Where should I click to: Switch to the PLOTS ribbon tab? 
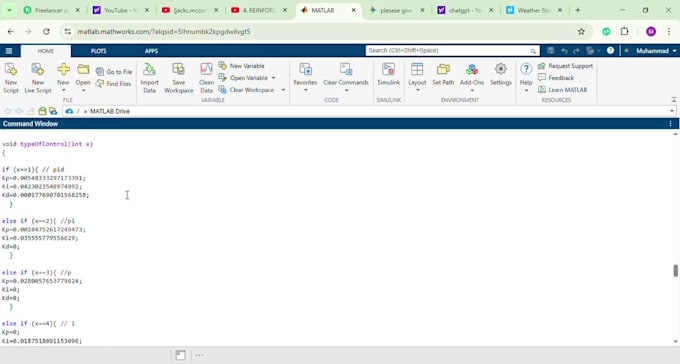[x=98, y=51]
